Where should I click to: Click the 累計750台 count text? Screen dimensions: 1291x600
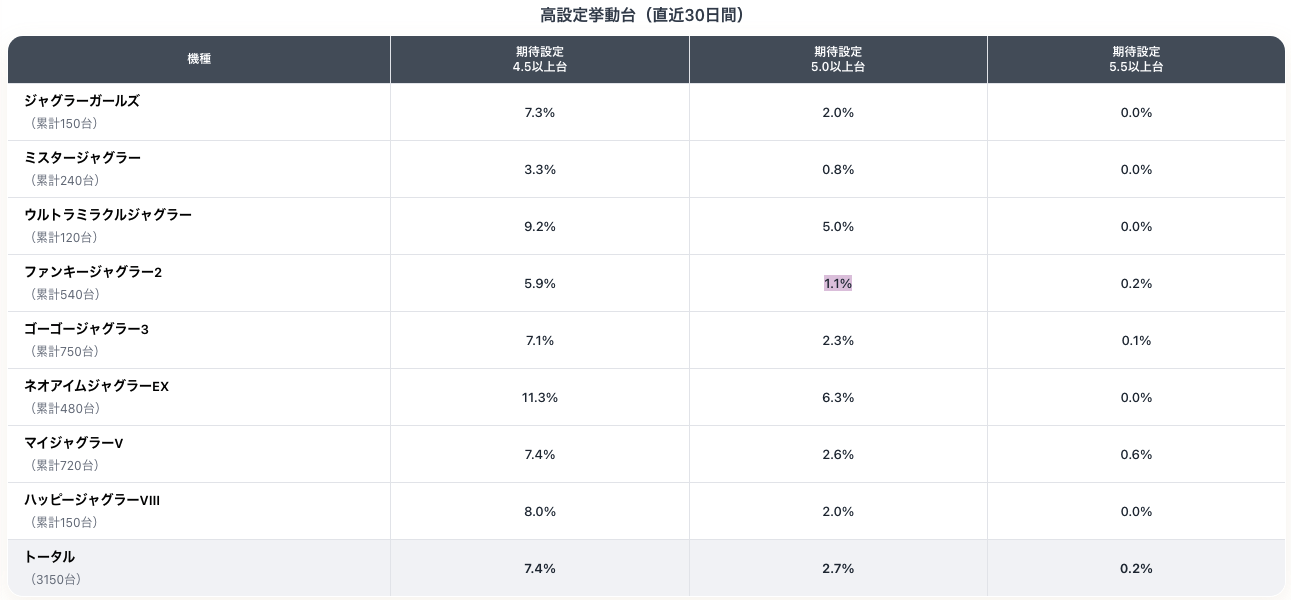click(64, 351)
